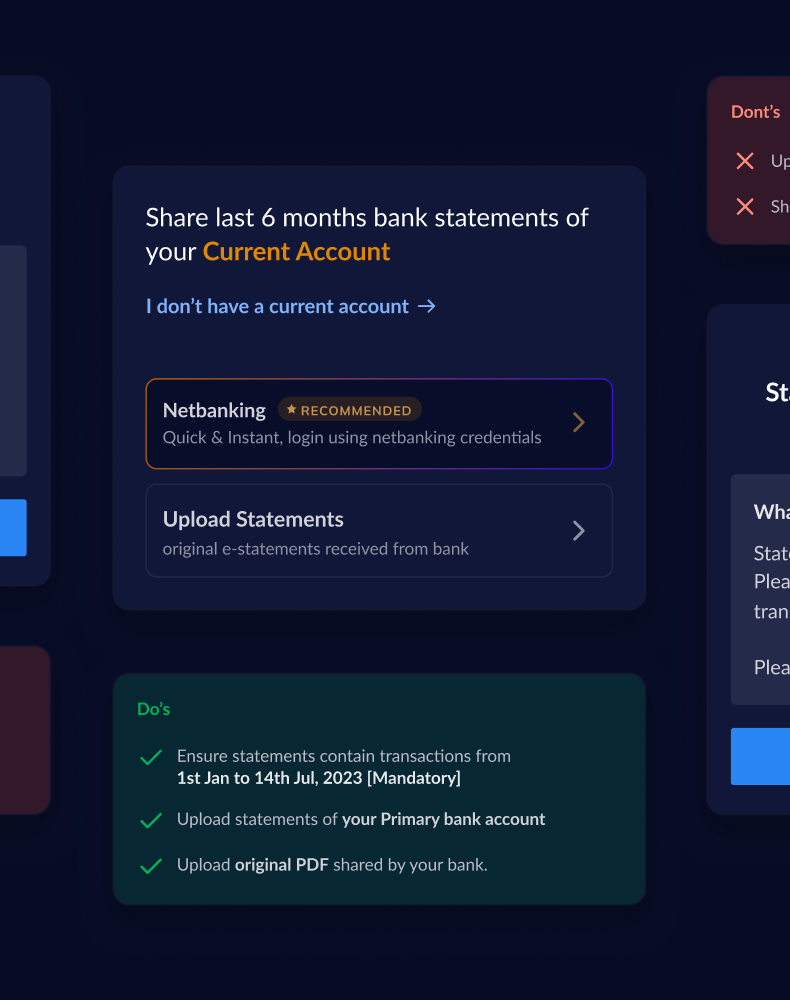Click the checkmark next to Primary bank account tip
This screenshot has height=1000, width=790.
pos(151,819)
